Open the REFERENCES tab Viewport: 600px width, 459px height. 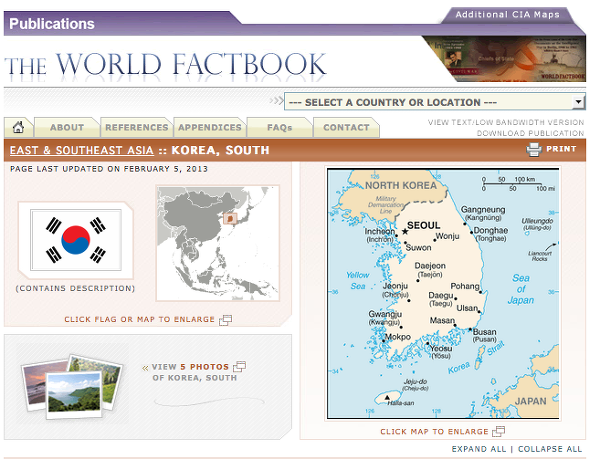tap(137, 127)
